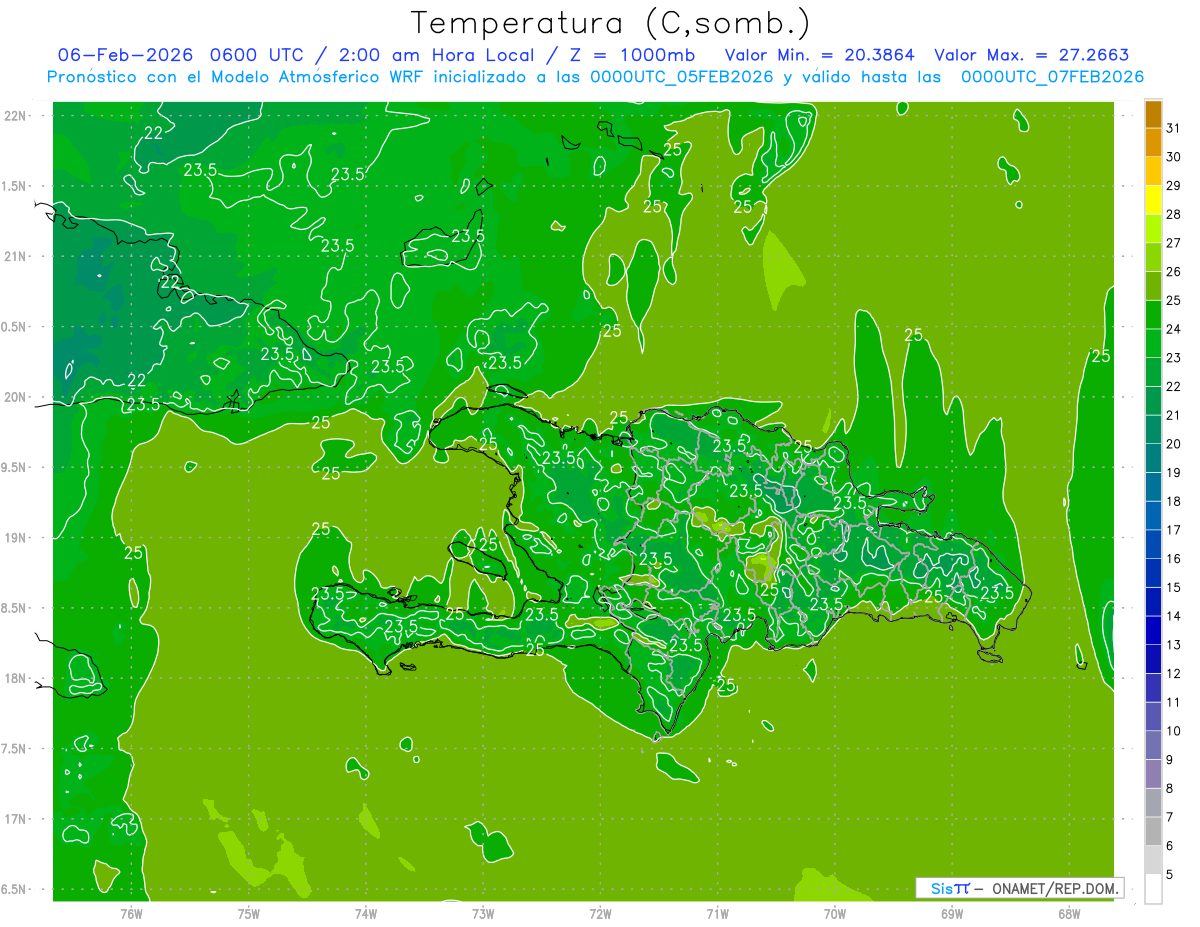Click the legend scale label "8"
The image size is (1200, 927).
1169,788
